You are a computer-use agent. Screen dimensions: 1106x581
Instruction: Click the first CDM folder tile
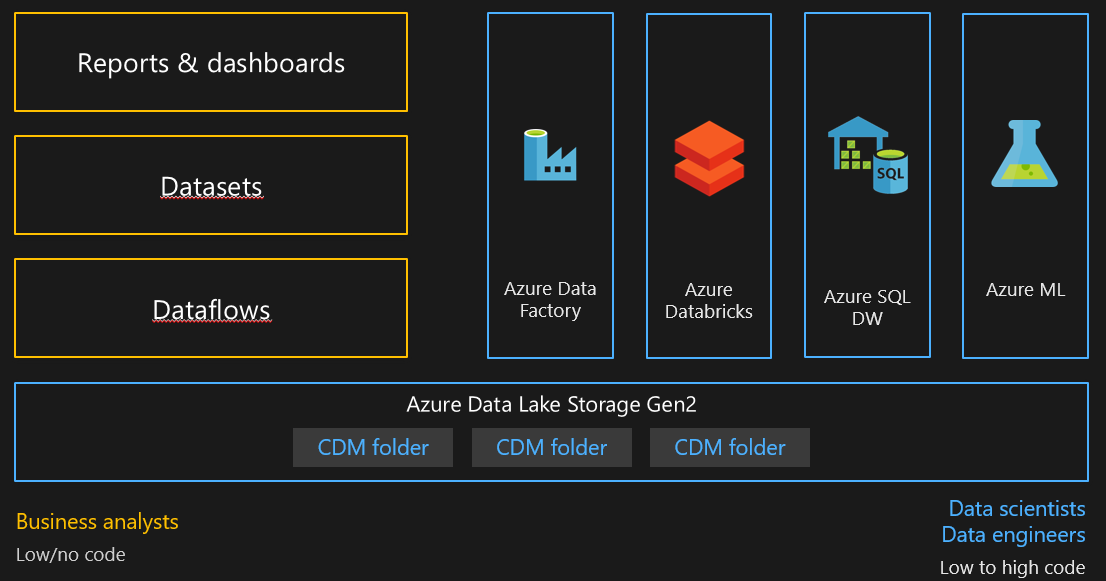click(x=373, y=447)
